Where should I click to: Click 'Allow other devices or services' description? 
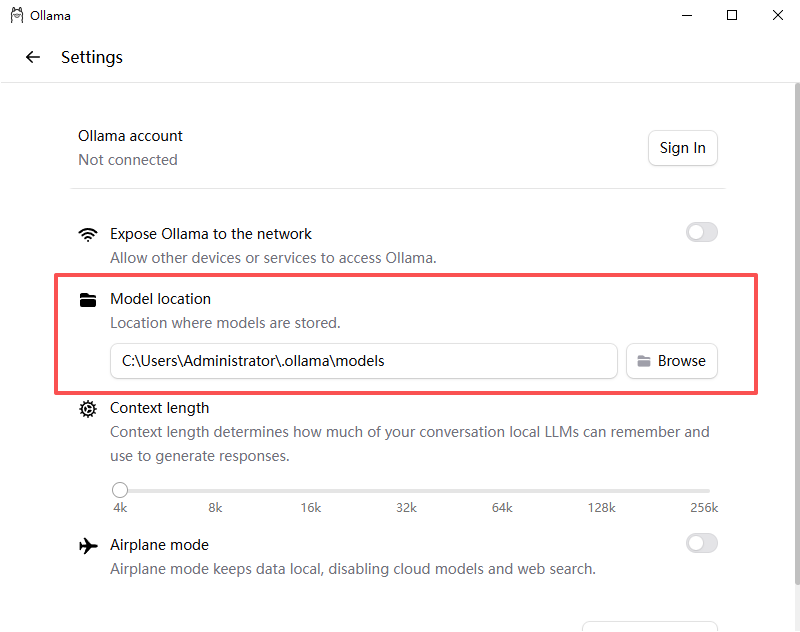(273, 258)
